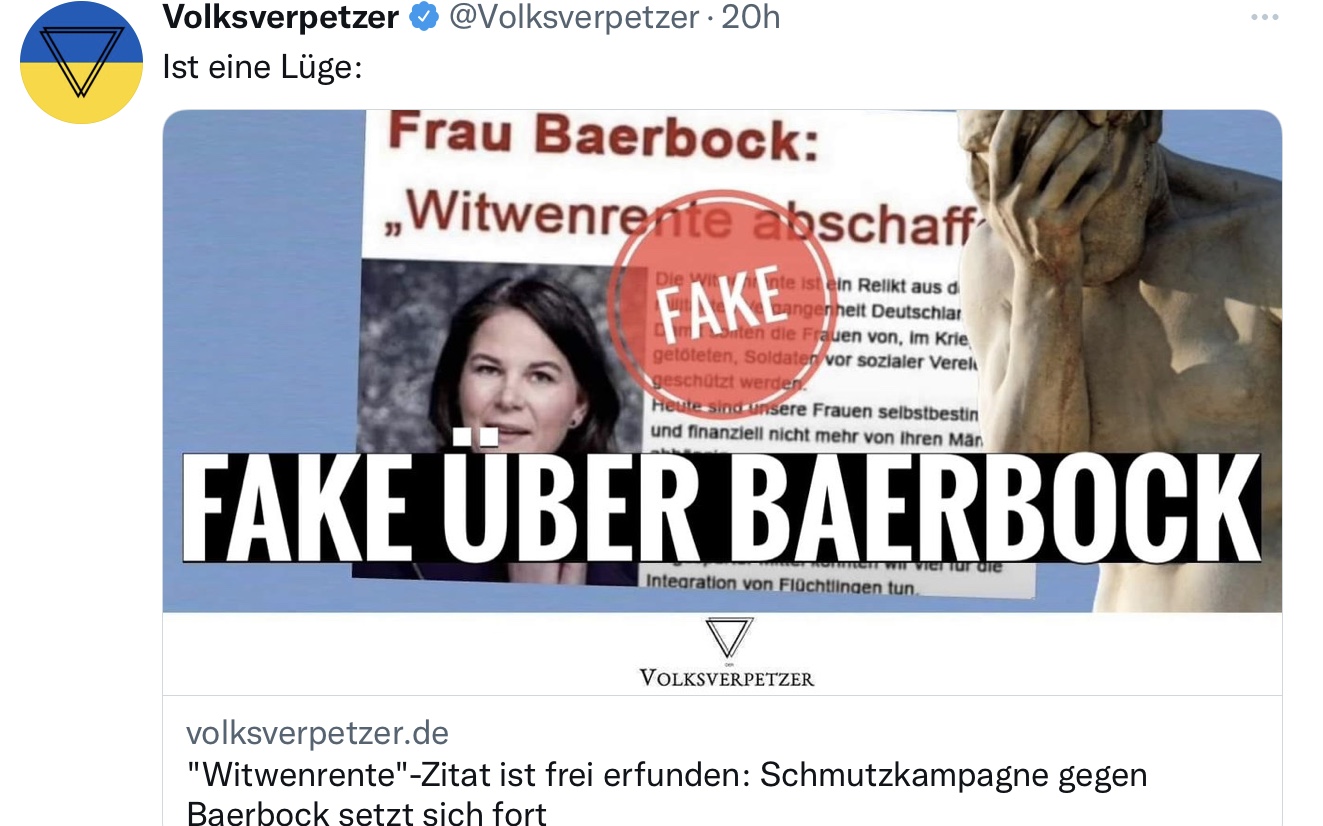Open the Volksverpetzer profile avatar
1323x826 pixels.
[82, 61]
